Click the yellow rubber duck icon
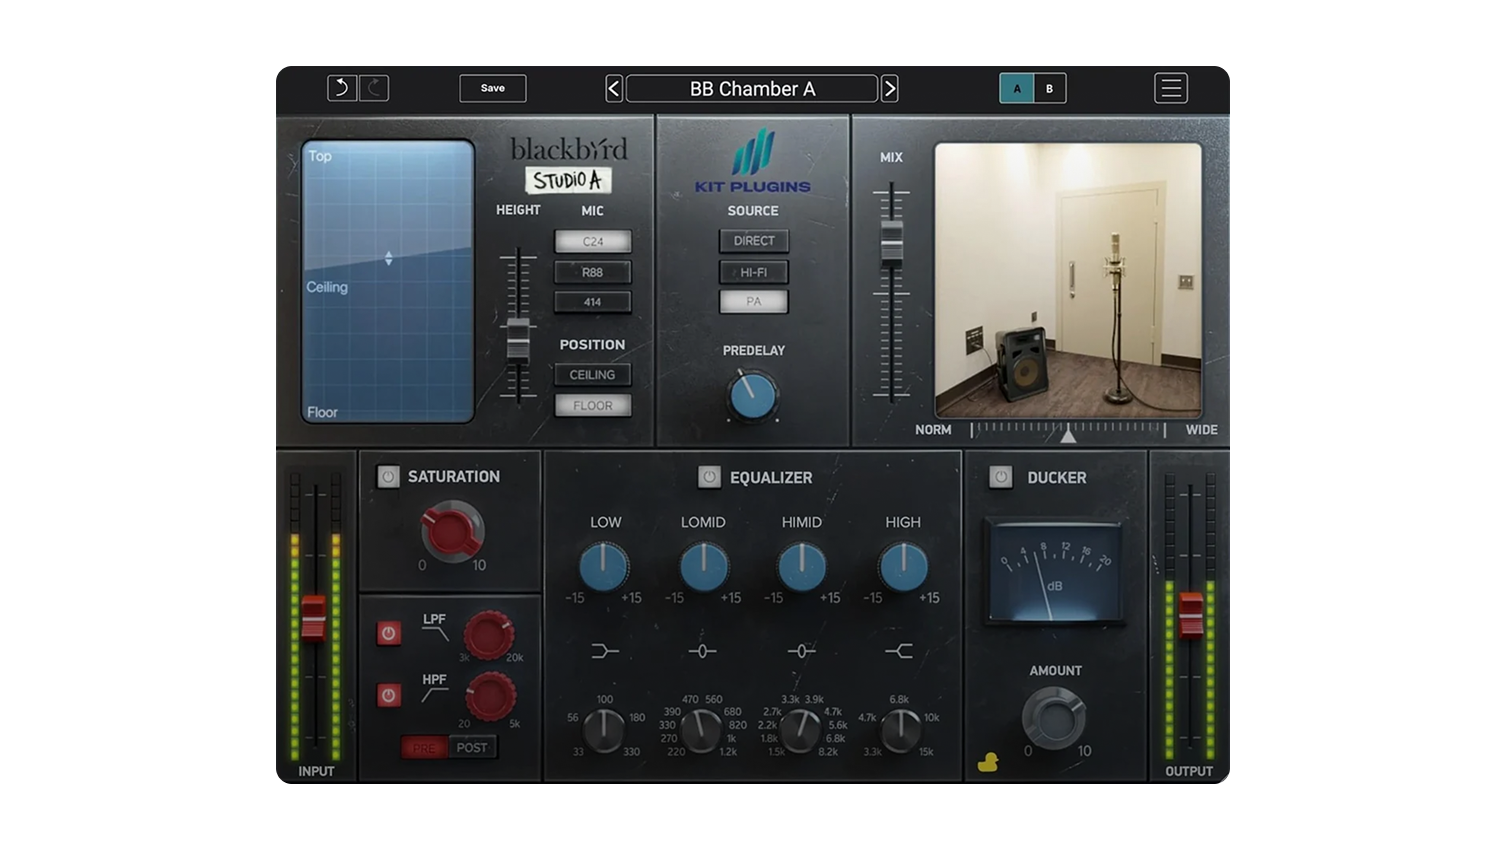 (x=988, y=762)
